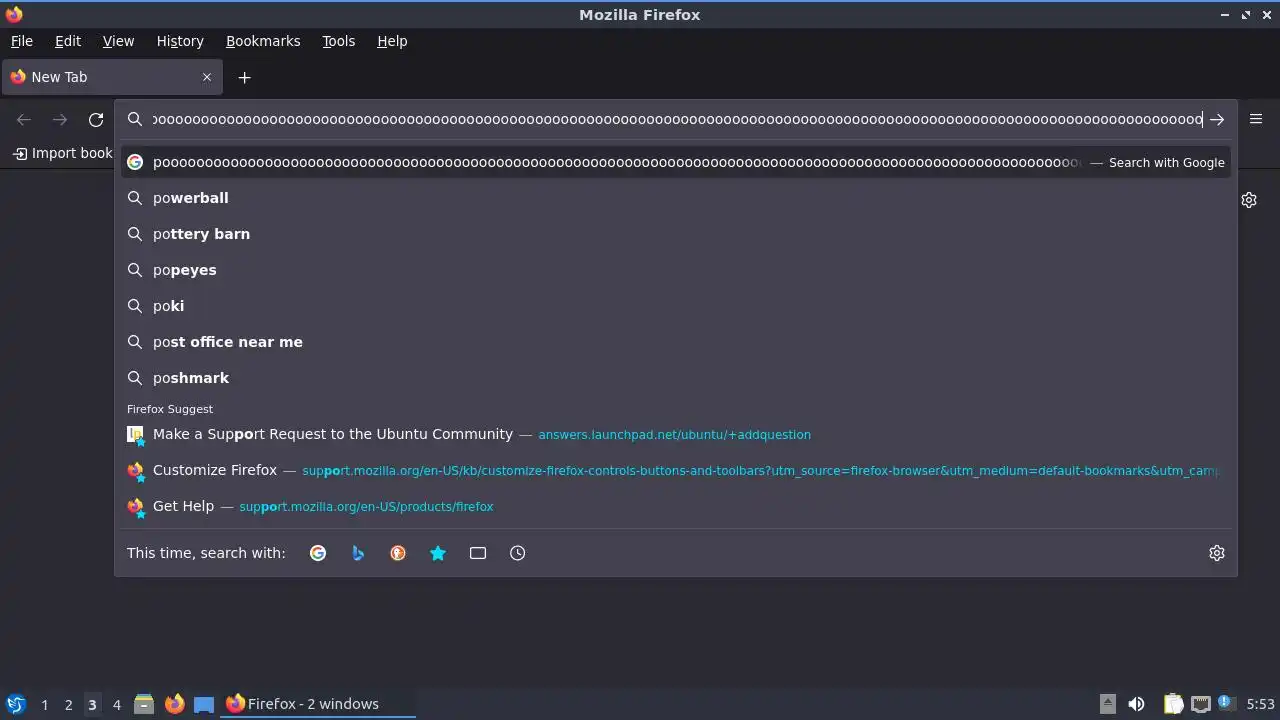Search this time with DuckDuckGo icon
Viewport: 1280px width, 720px height.
398,553
